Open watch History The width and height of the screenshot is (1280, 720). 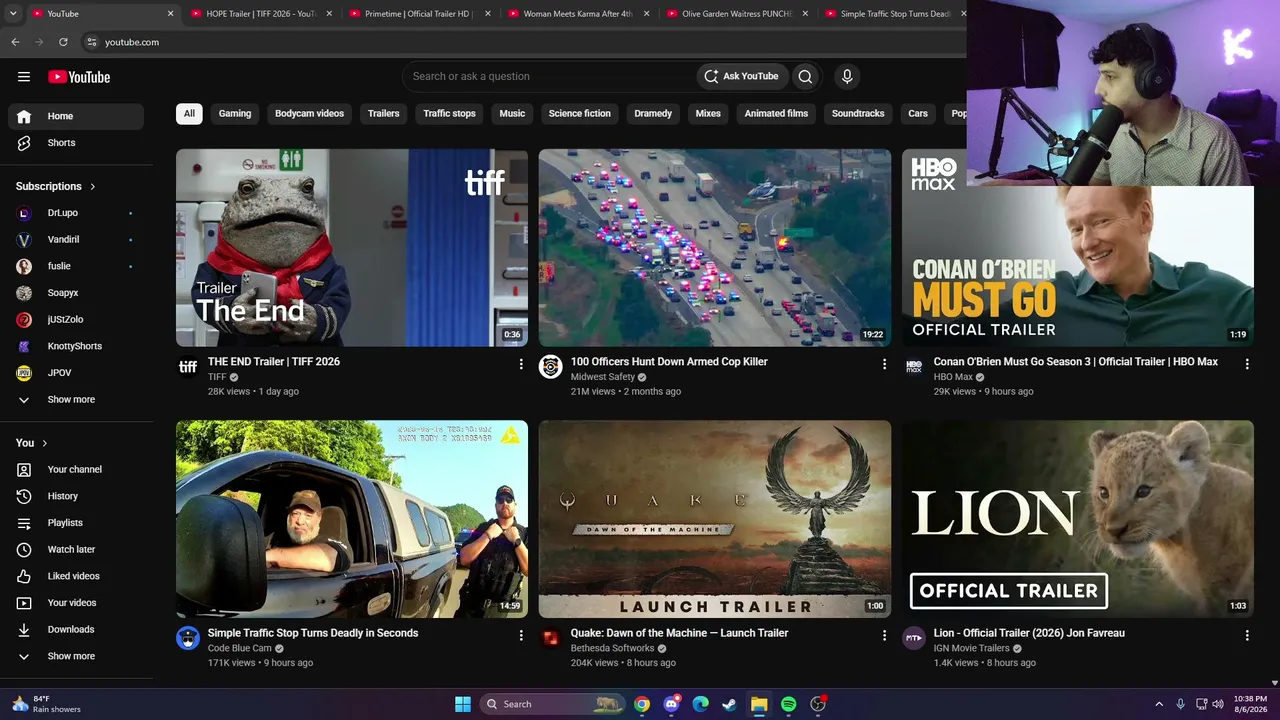[x=76, y=496]
